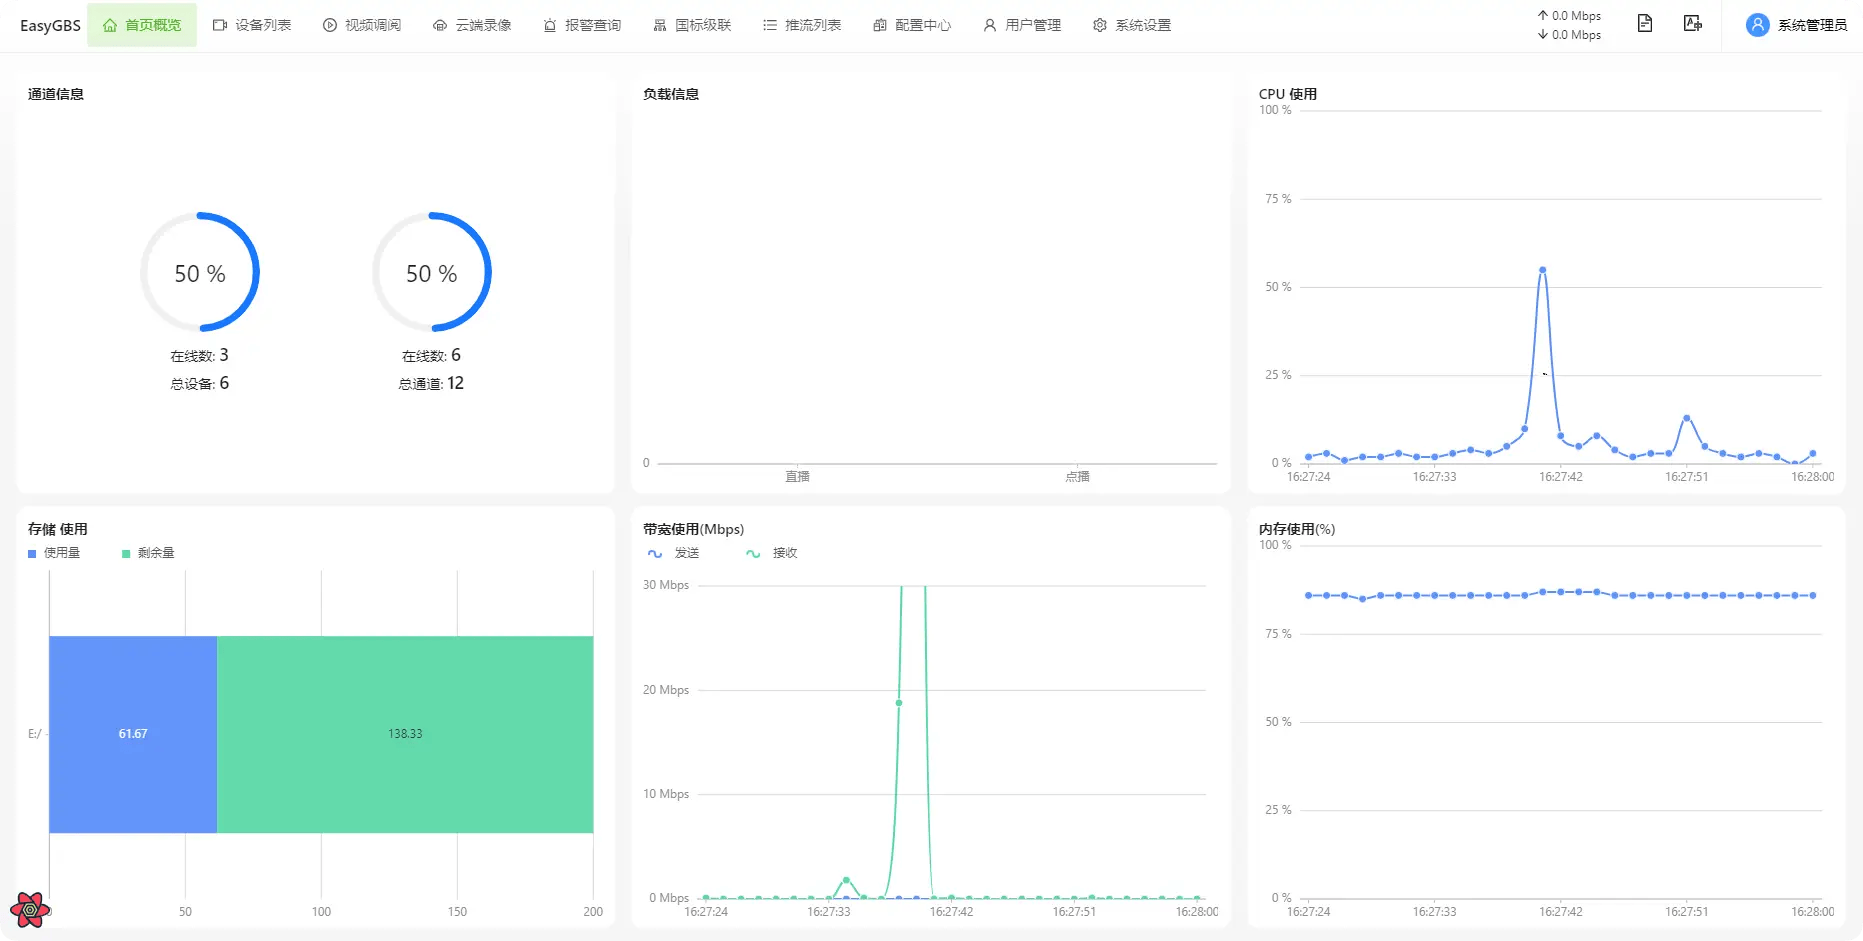Go to 用户管理 user management
1863x941 pixels.
[1022, 25]
